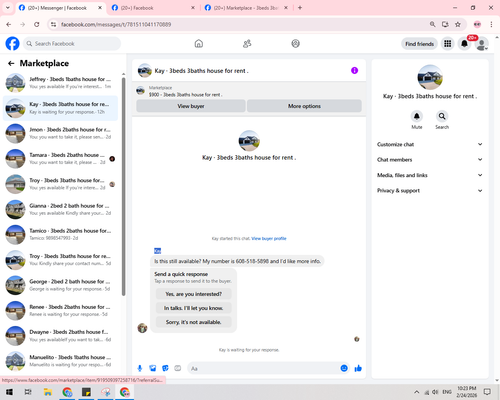Bookmark this page with star icon
The image size is (500, 400).
click(458, 24)
